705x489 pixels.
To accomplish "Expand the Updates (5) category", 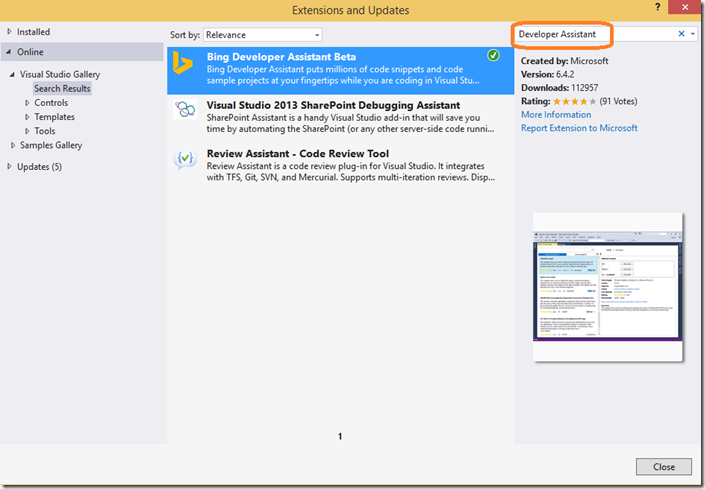I will [x=9, y=167].
